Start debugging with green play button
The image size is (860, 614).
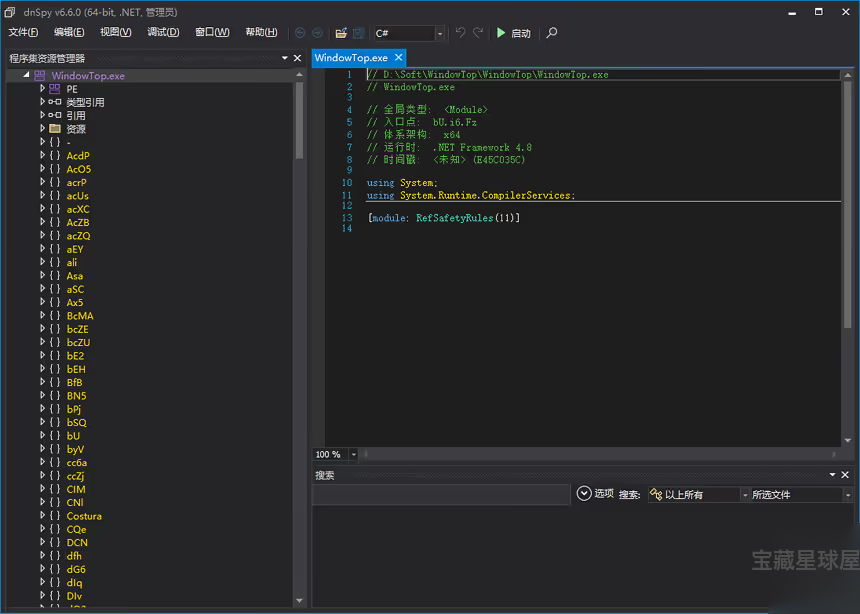click(501, 33)
